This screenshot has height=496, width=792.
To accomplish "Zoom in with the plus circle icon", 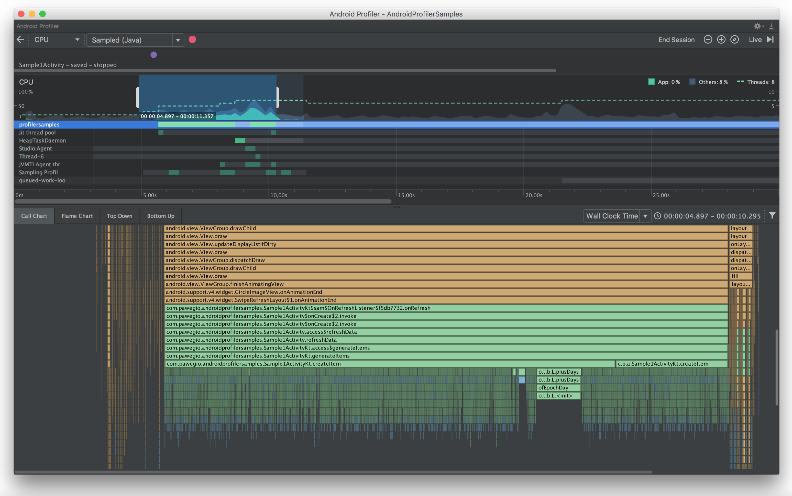I will click(x=721, y=39).
